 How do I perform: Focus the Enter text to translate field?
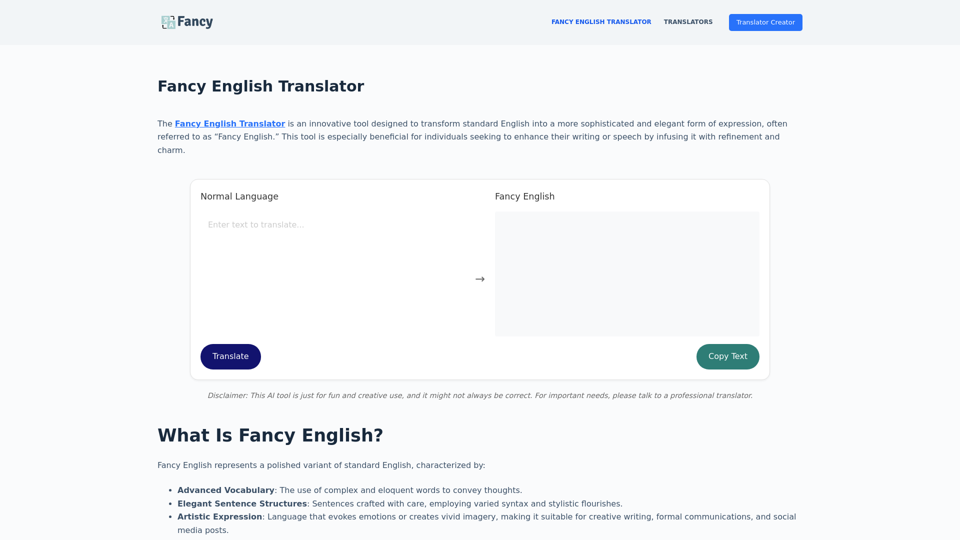pos(335,270)
